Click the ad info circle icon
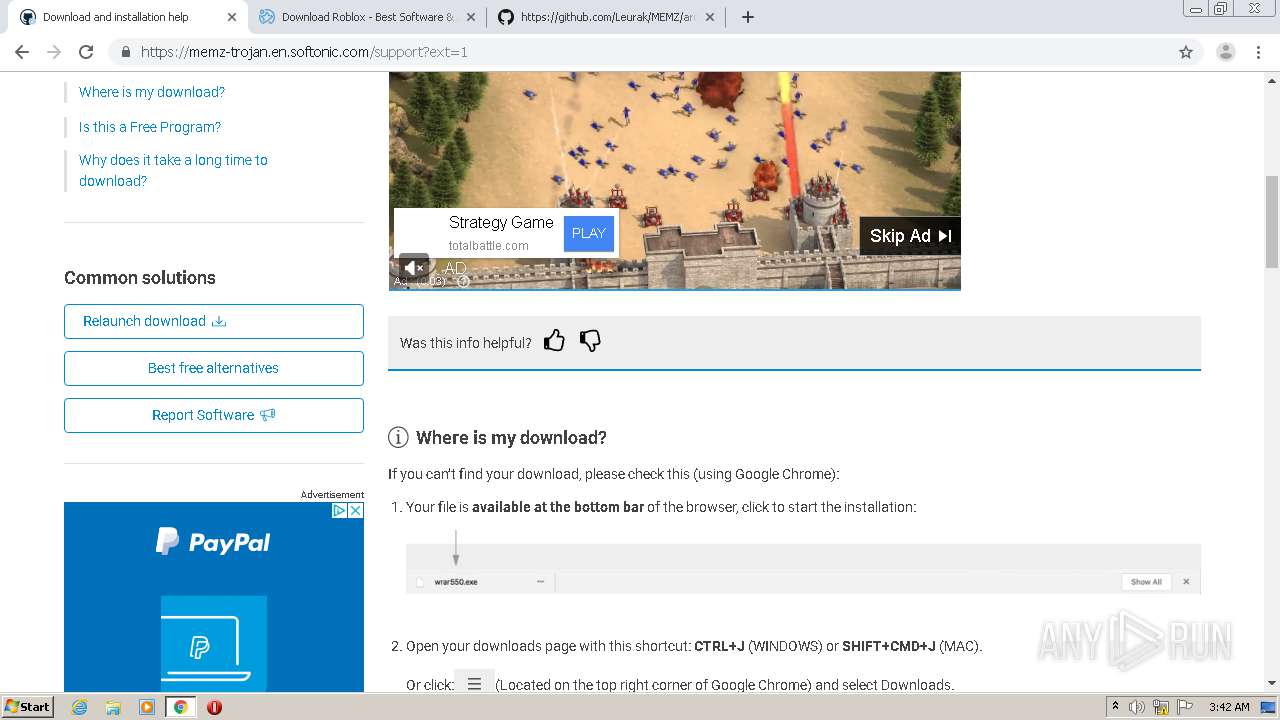The width and height of the screenshot is (1280, 720). pyautogui.click(x=463, y=281)
